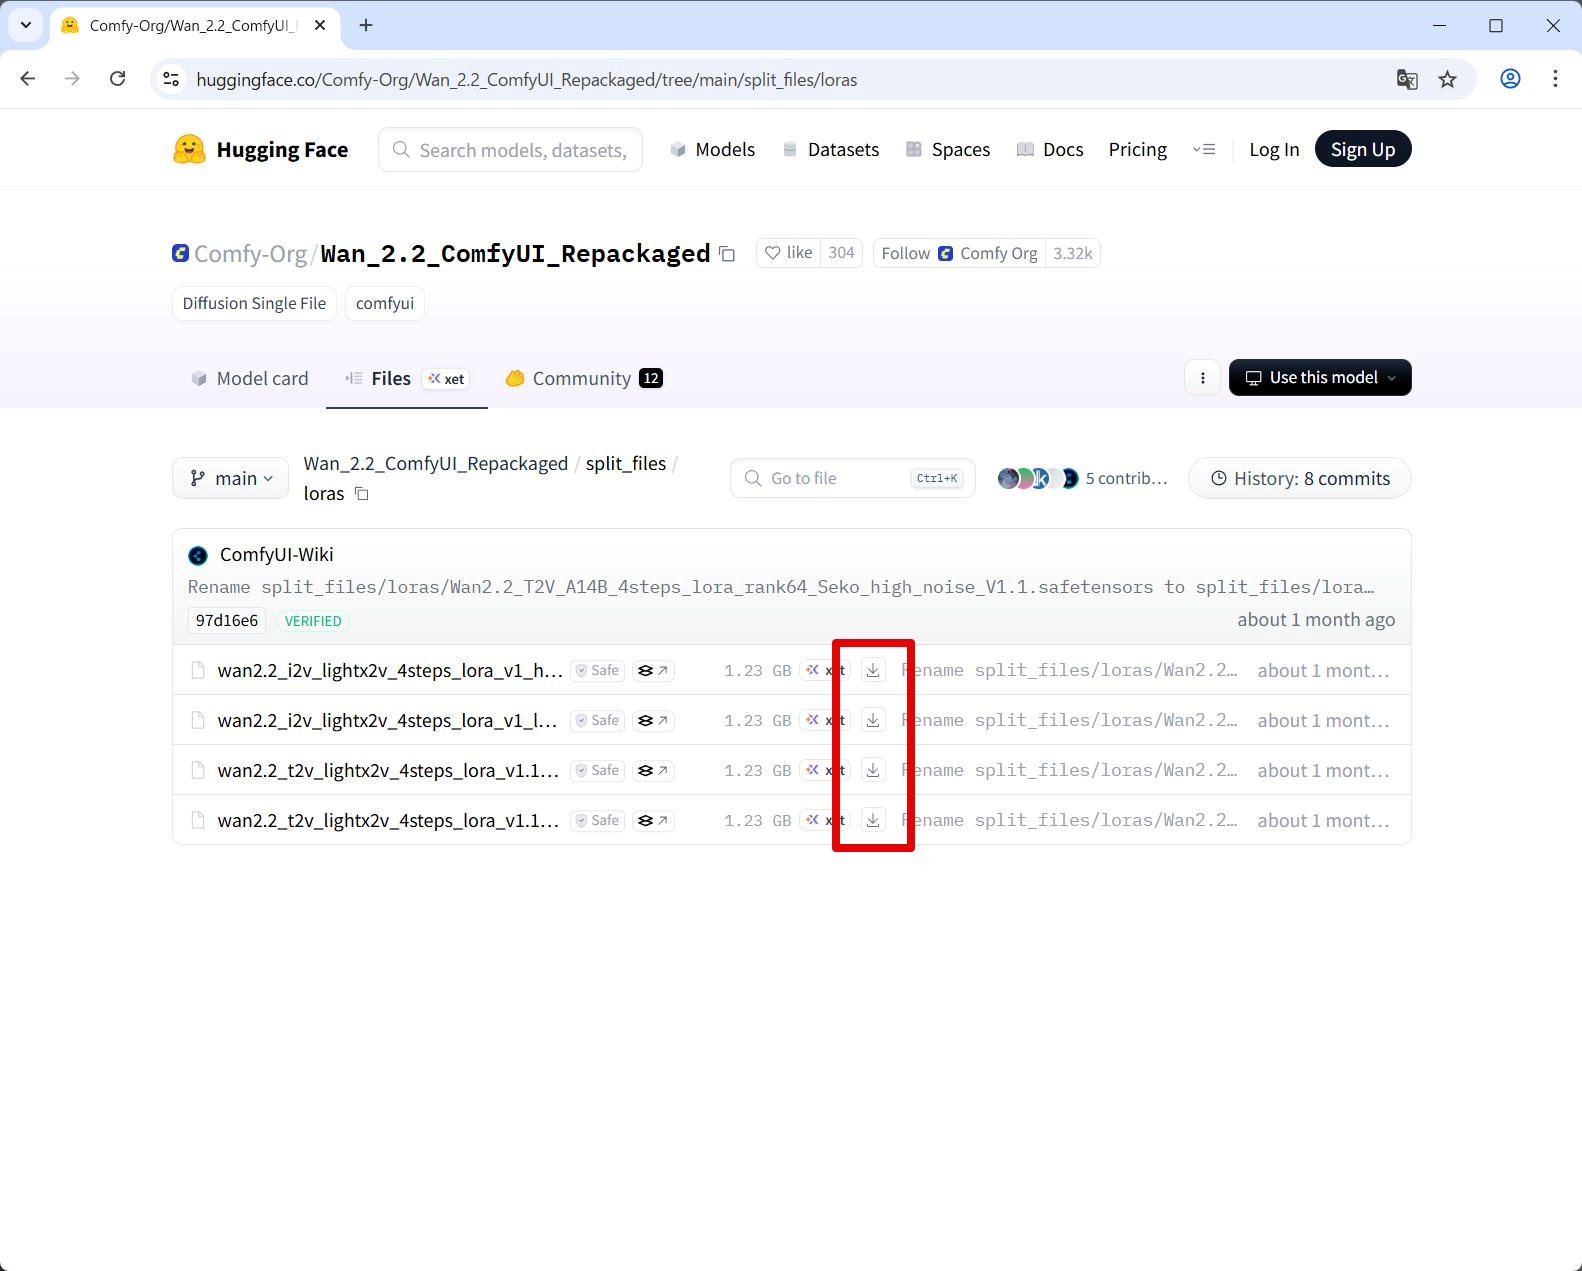Reload the current page

[118, 79]
